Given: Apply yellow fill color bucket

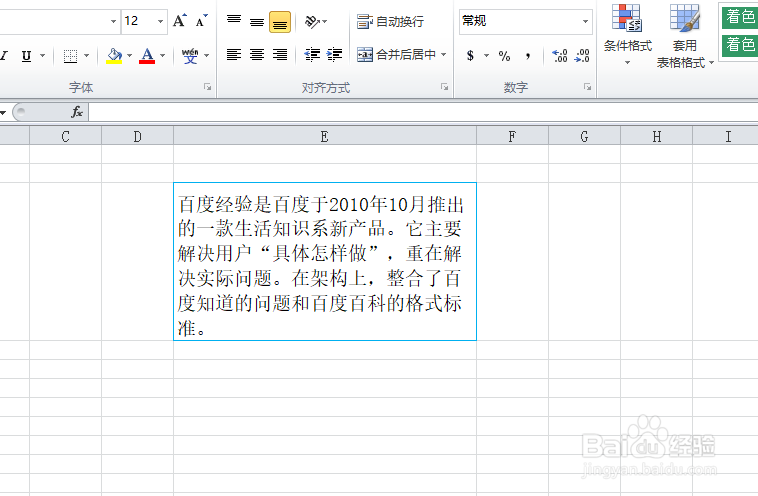Looking at the screenshot, I should tap(114, 56).
